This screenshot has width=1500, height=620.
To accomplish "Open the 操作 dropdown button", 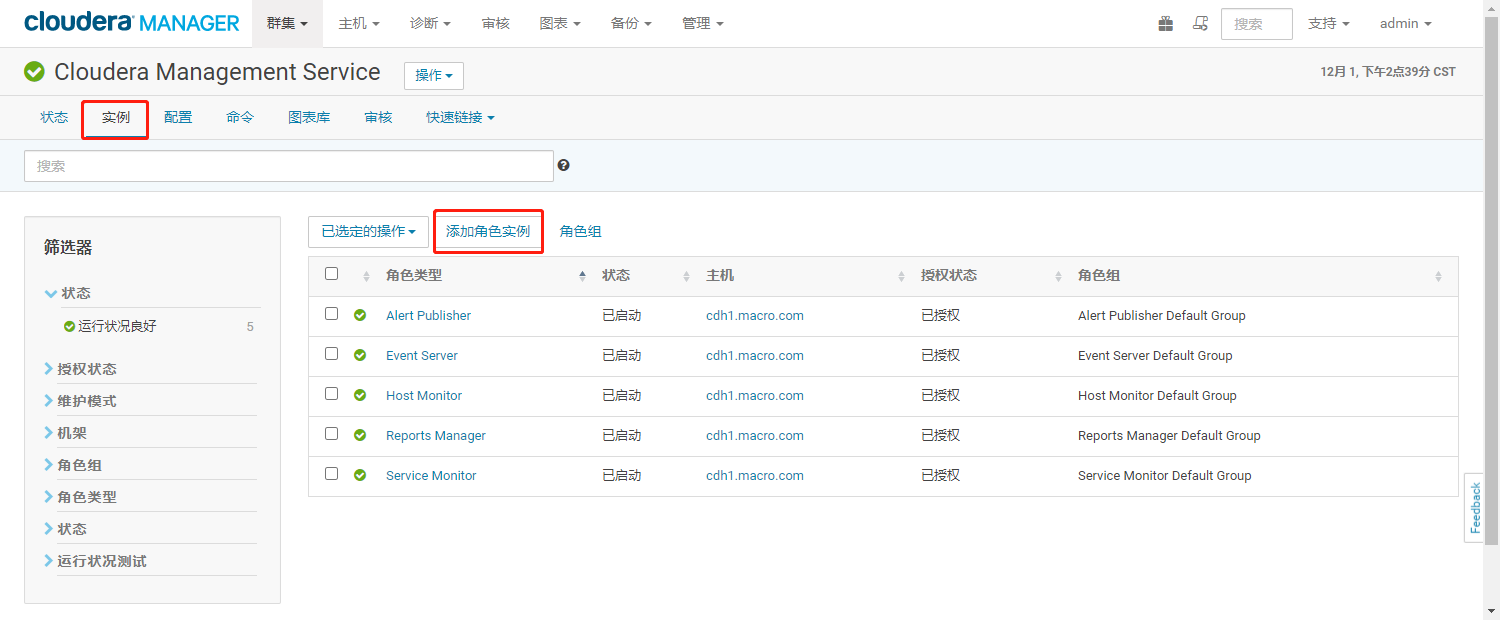I will tap(434, 76).
